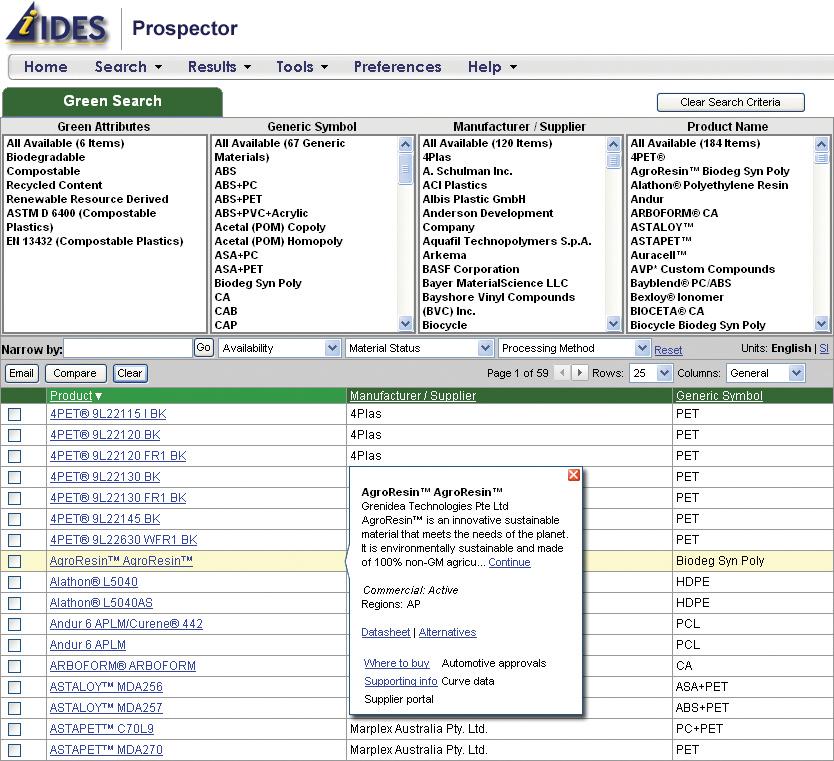Click the Go button
The image size is (834, 761).
[x=203, y=348]
